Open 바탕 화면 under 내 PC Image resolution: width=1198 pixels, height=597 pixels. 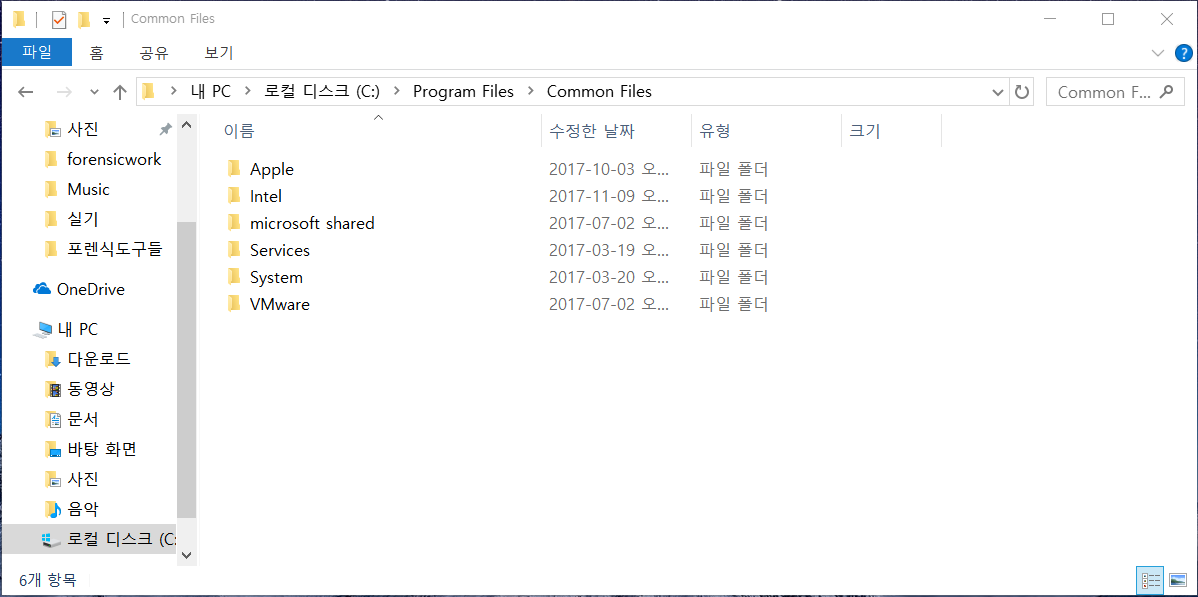point(102,449)
